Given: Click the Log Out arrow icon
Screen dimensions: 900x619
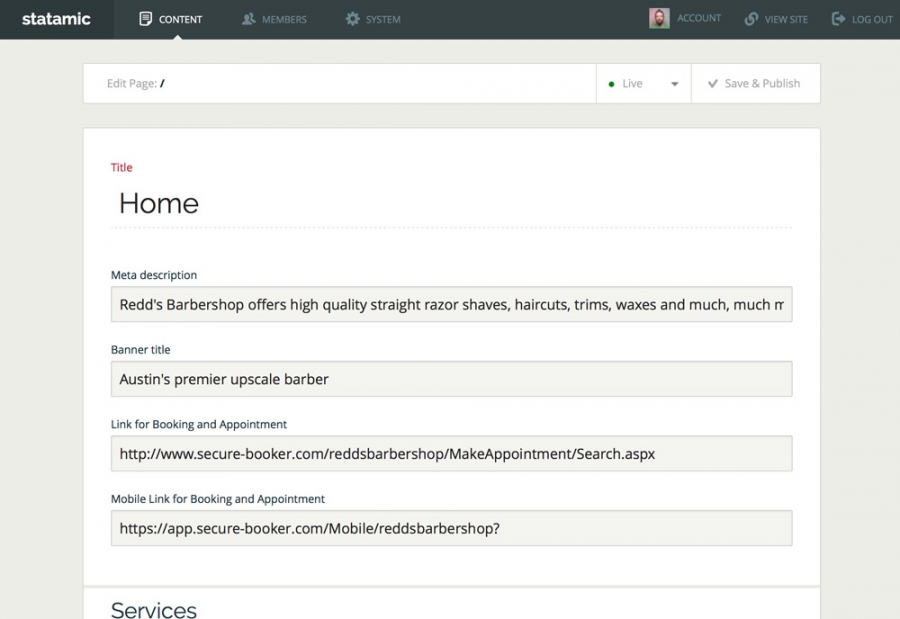Looking at the screenshot, I should coord(839,19).
